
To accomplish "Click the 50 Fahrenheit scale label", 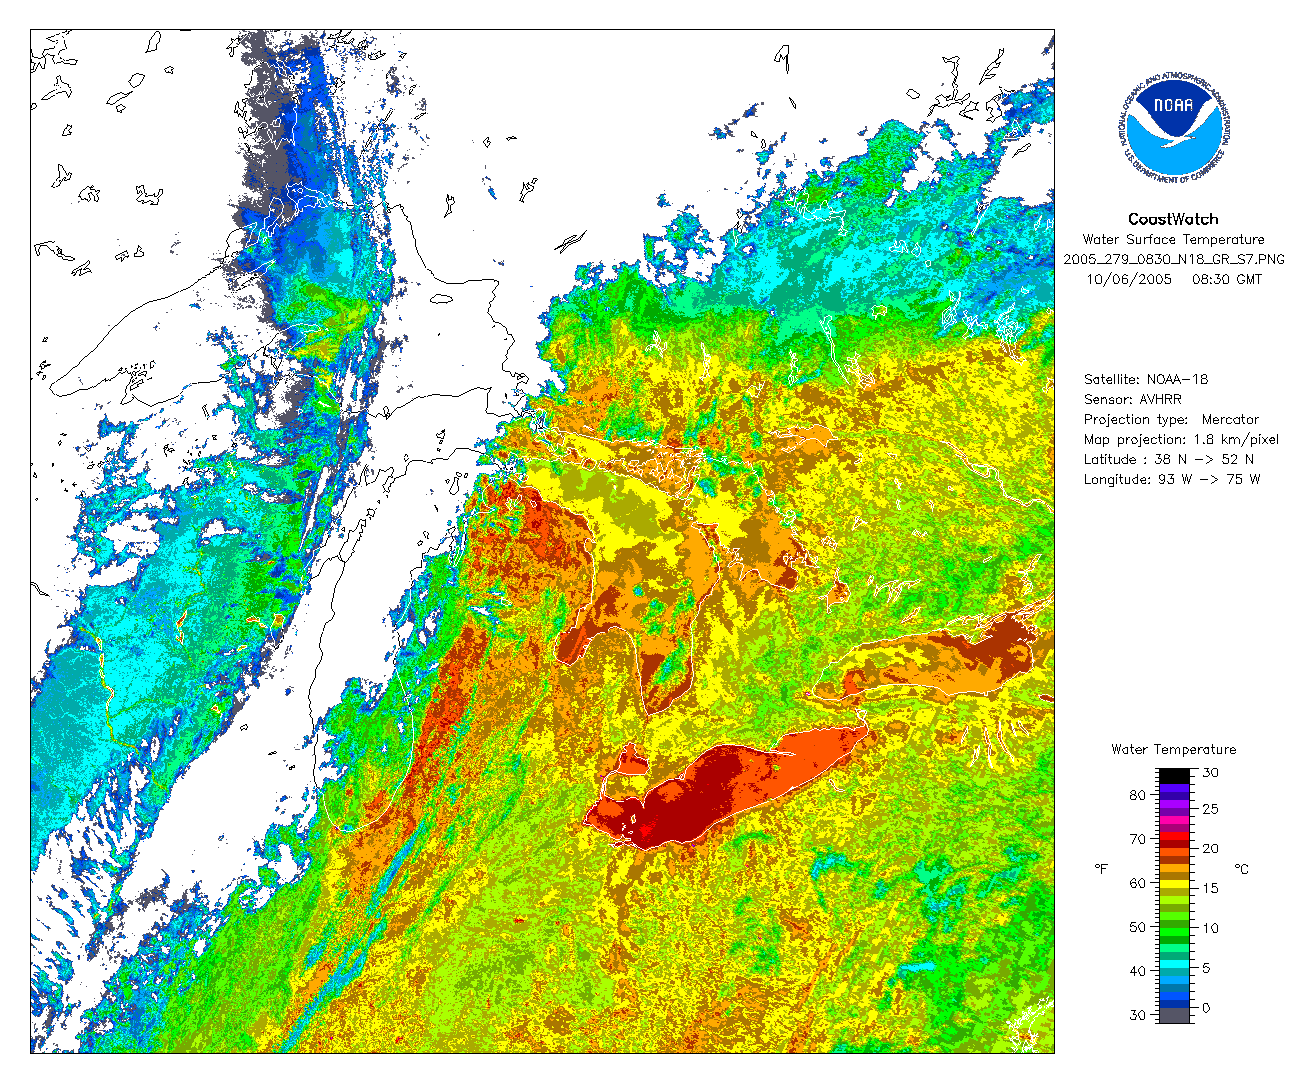I will 1138,927.
